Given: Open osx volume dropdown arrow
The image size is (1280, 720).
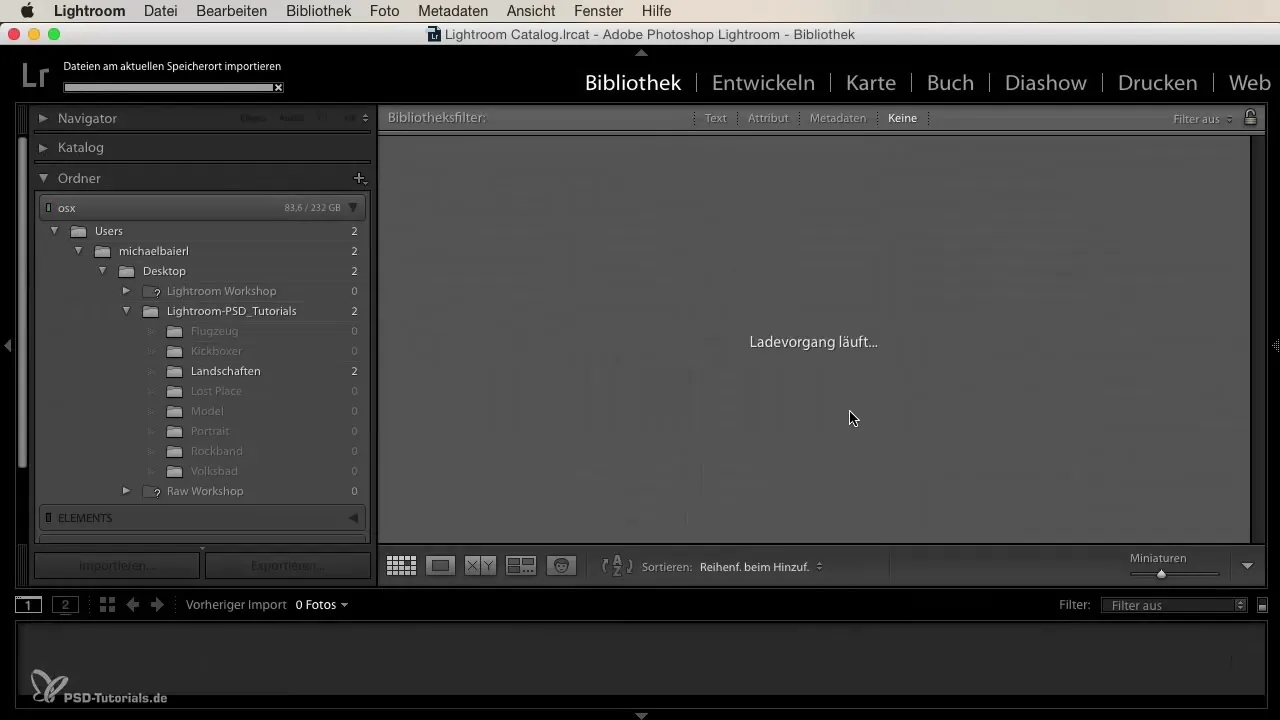Looking at the screenshot, I should (353, 208).
